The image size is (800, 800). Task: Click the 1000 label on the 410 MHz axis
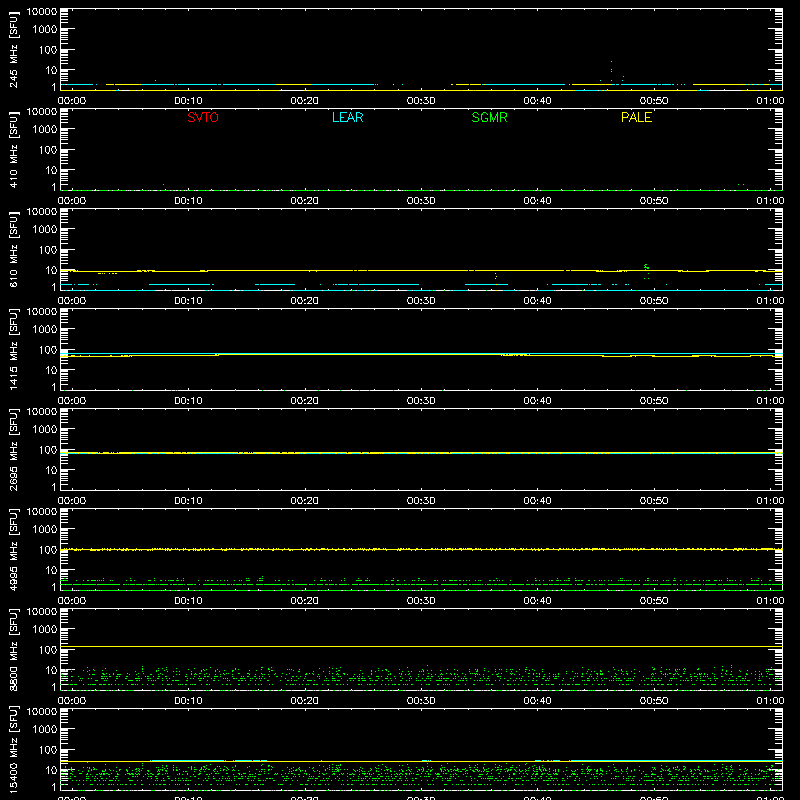[x=45, y=130]
